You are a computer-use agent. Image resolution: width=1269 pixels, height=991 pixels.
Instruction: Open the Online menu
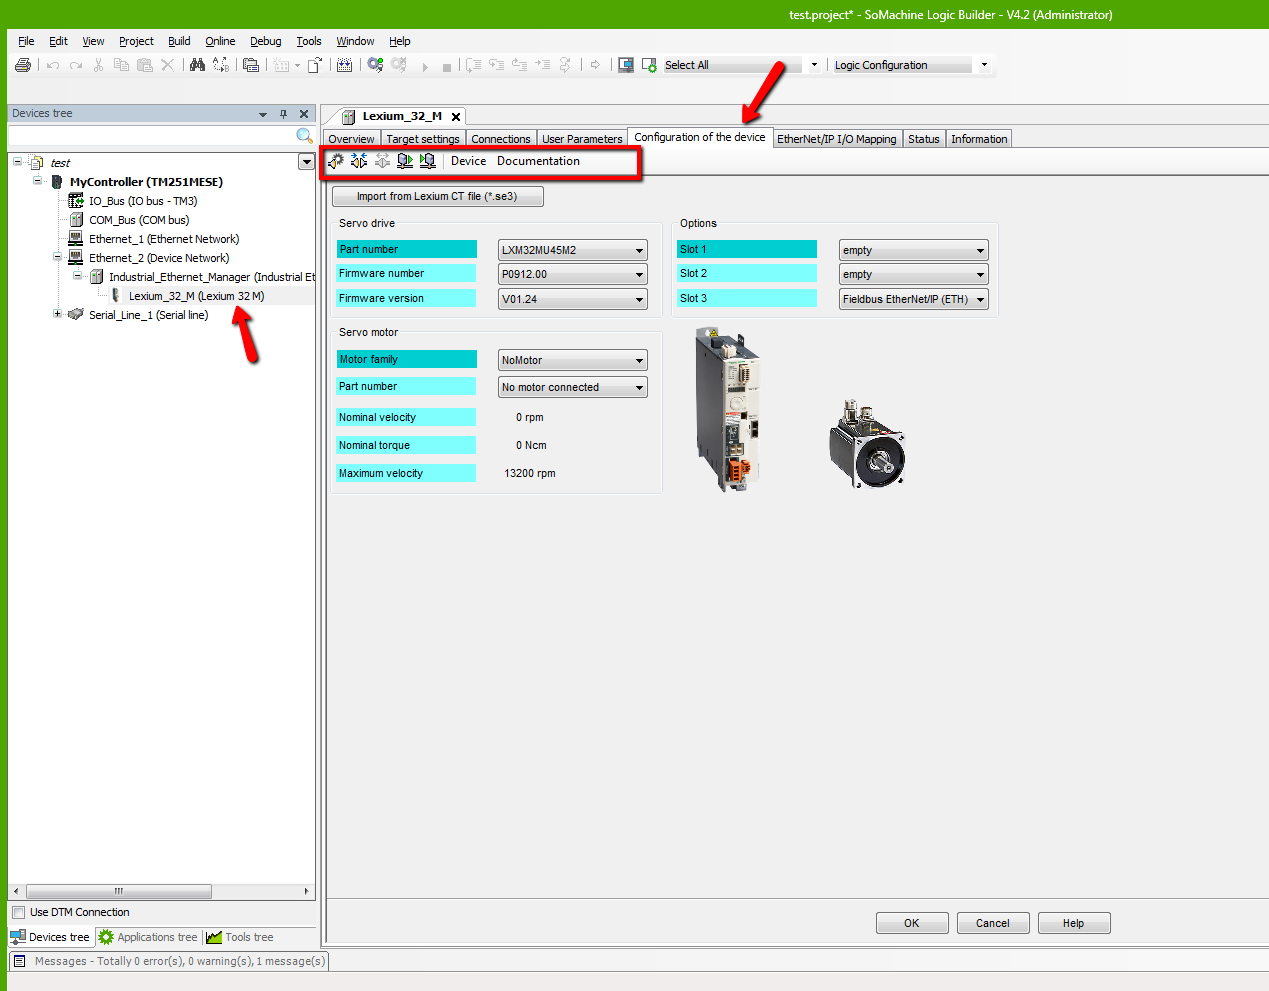[220, 41]
